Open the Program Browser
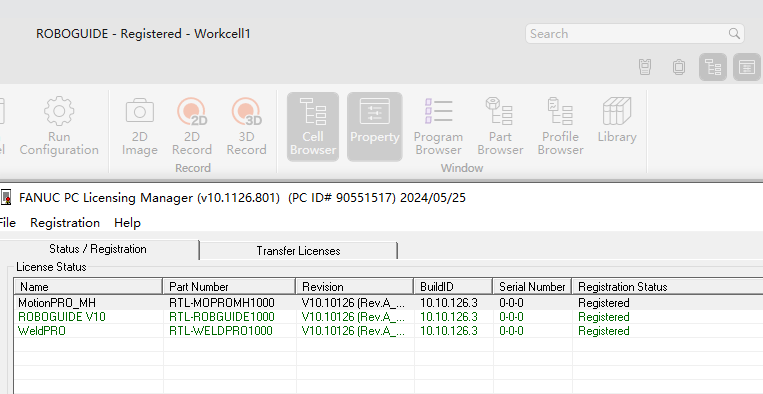 (438, 126)
